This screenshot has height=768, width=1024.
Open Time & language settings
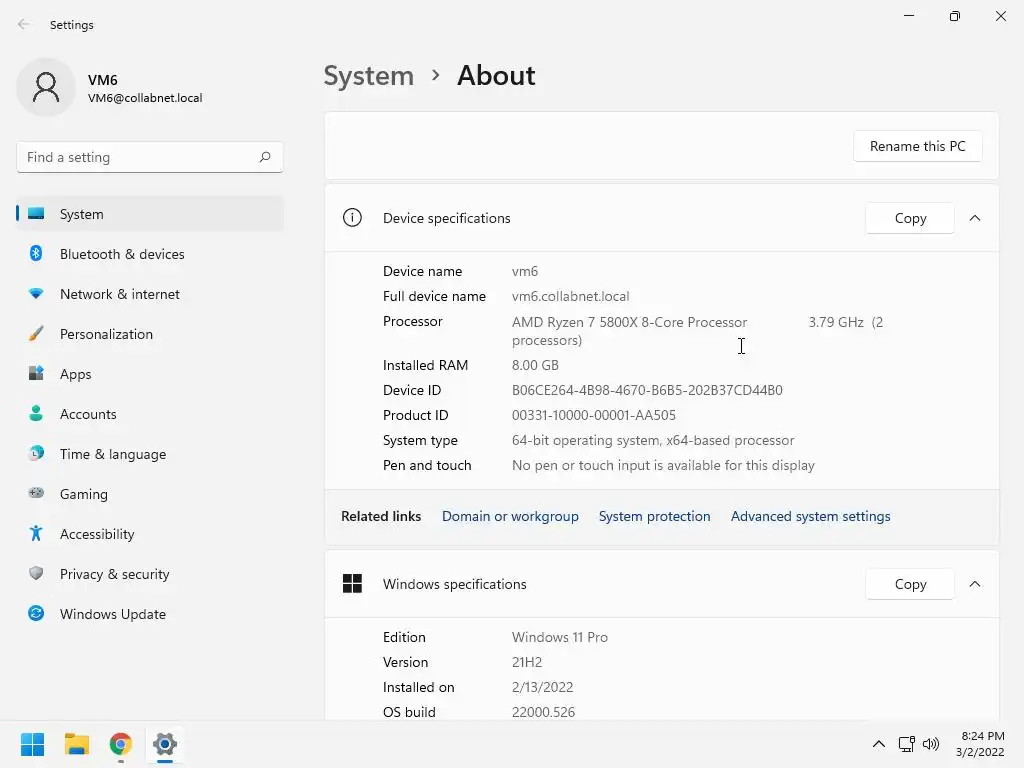point(150,454)
